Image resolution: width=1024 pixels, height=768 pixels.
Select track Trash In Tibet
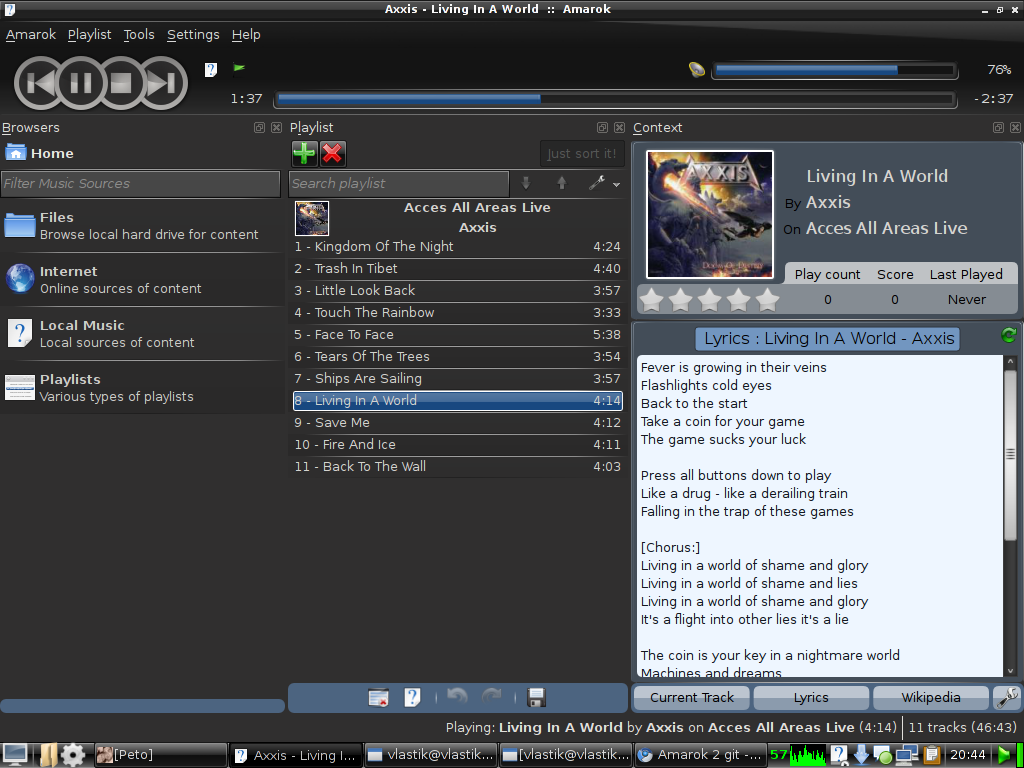(x=457, y=269)
